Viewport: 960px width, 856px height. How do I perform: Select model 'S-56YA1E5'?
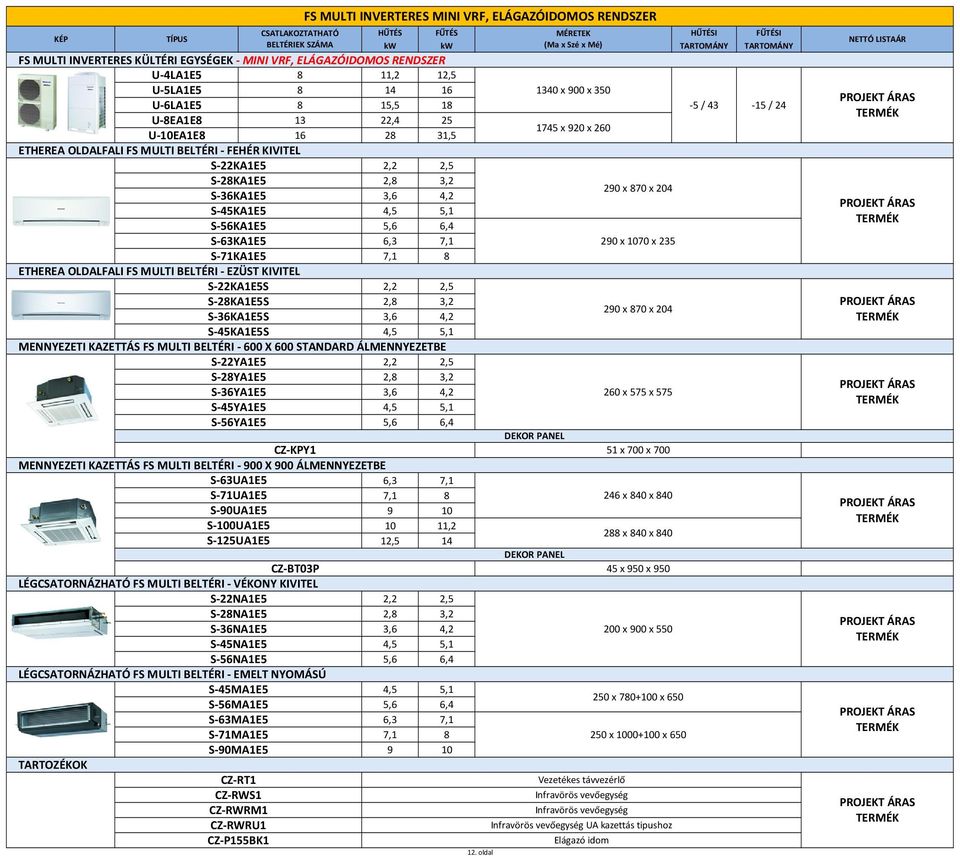click(x=238, y=422)
